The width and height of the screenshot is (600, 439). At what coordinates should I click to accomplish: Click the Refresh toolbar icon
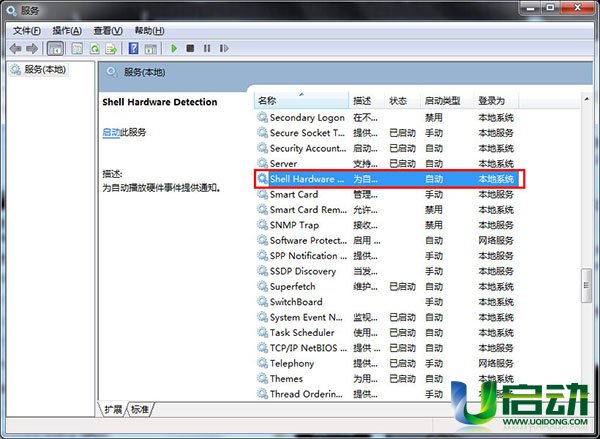pyautogui.click(x=95, y=48)
